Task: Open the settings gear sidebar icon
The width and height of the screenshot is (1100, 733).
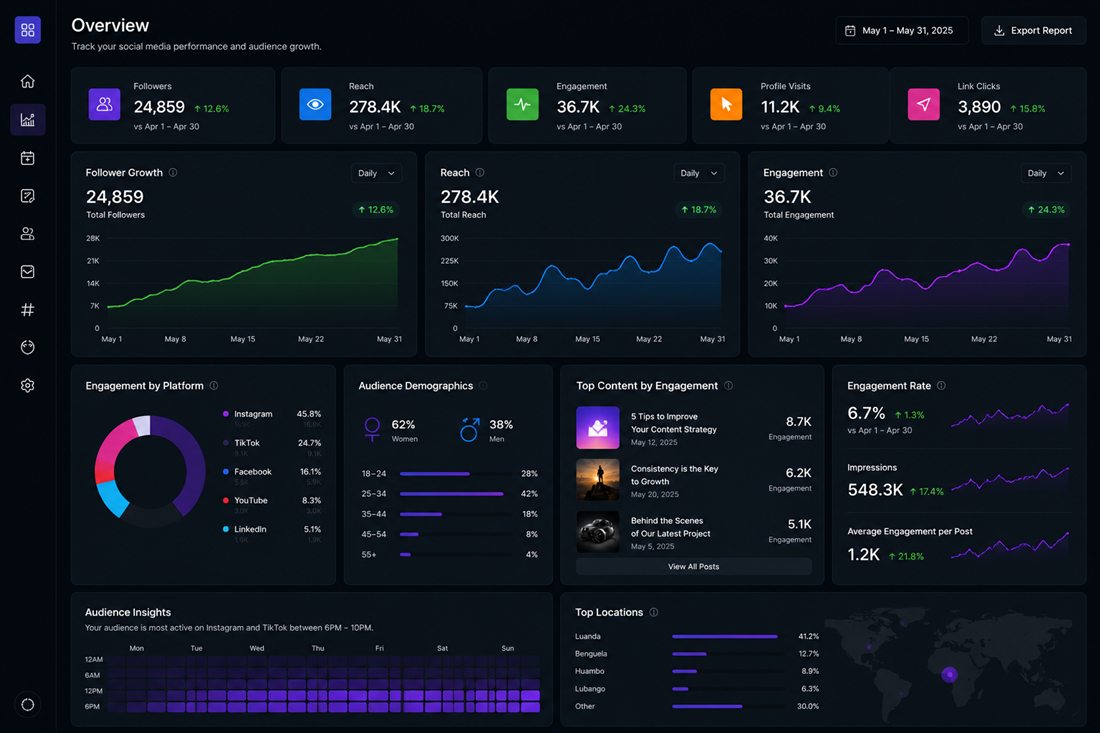Action: coord(27,385)
